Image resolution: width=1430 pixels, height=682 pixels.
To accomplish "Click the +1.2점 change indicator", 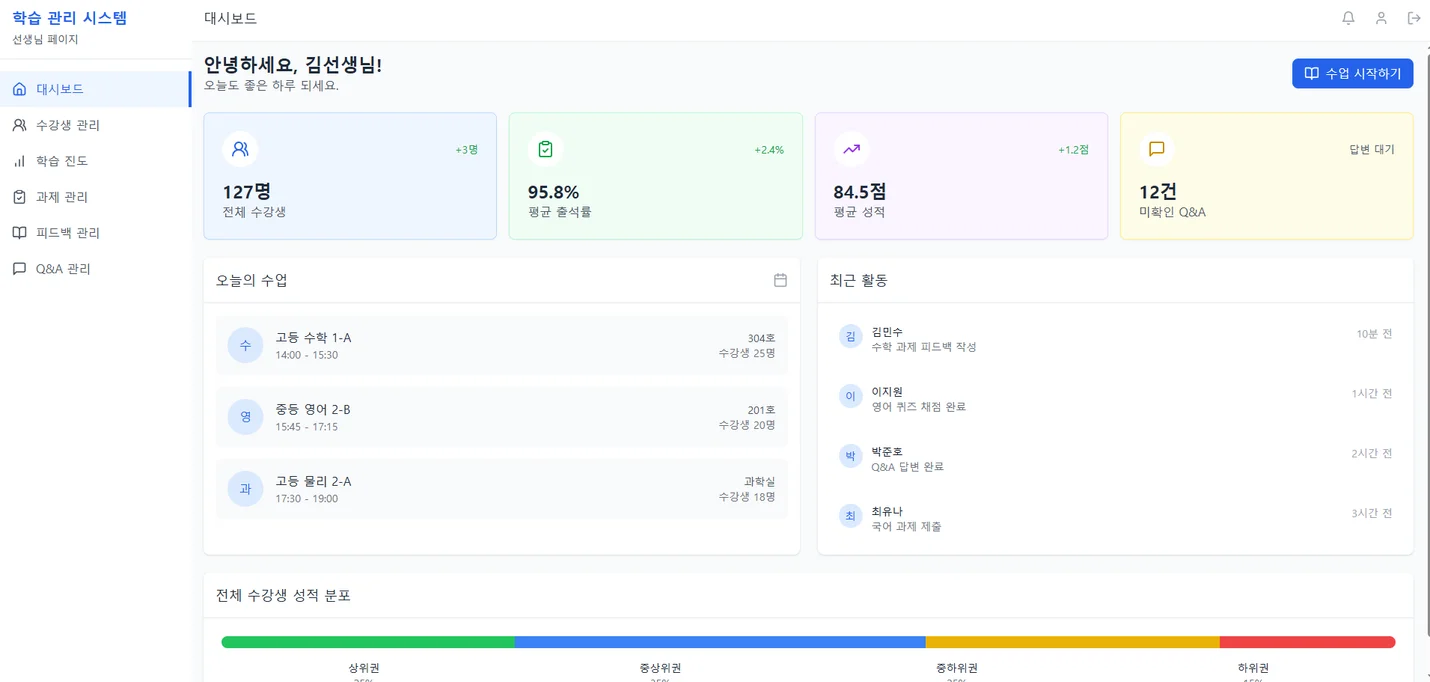I will [1073, 150].
